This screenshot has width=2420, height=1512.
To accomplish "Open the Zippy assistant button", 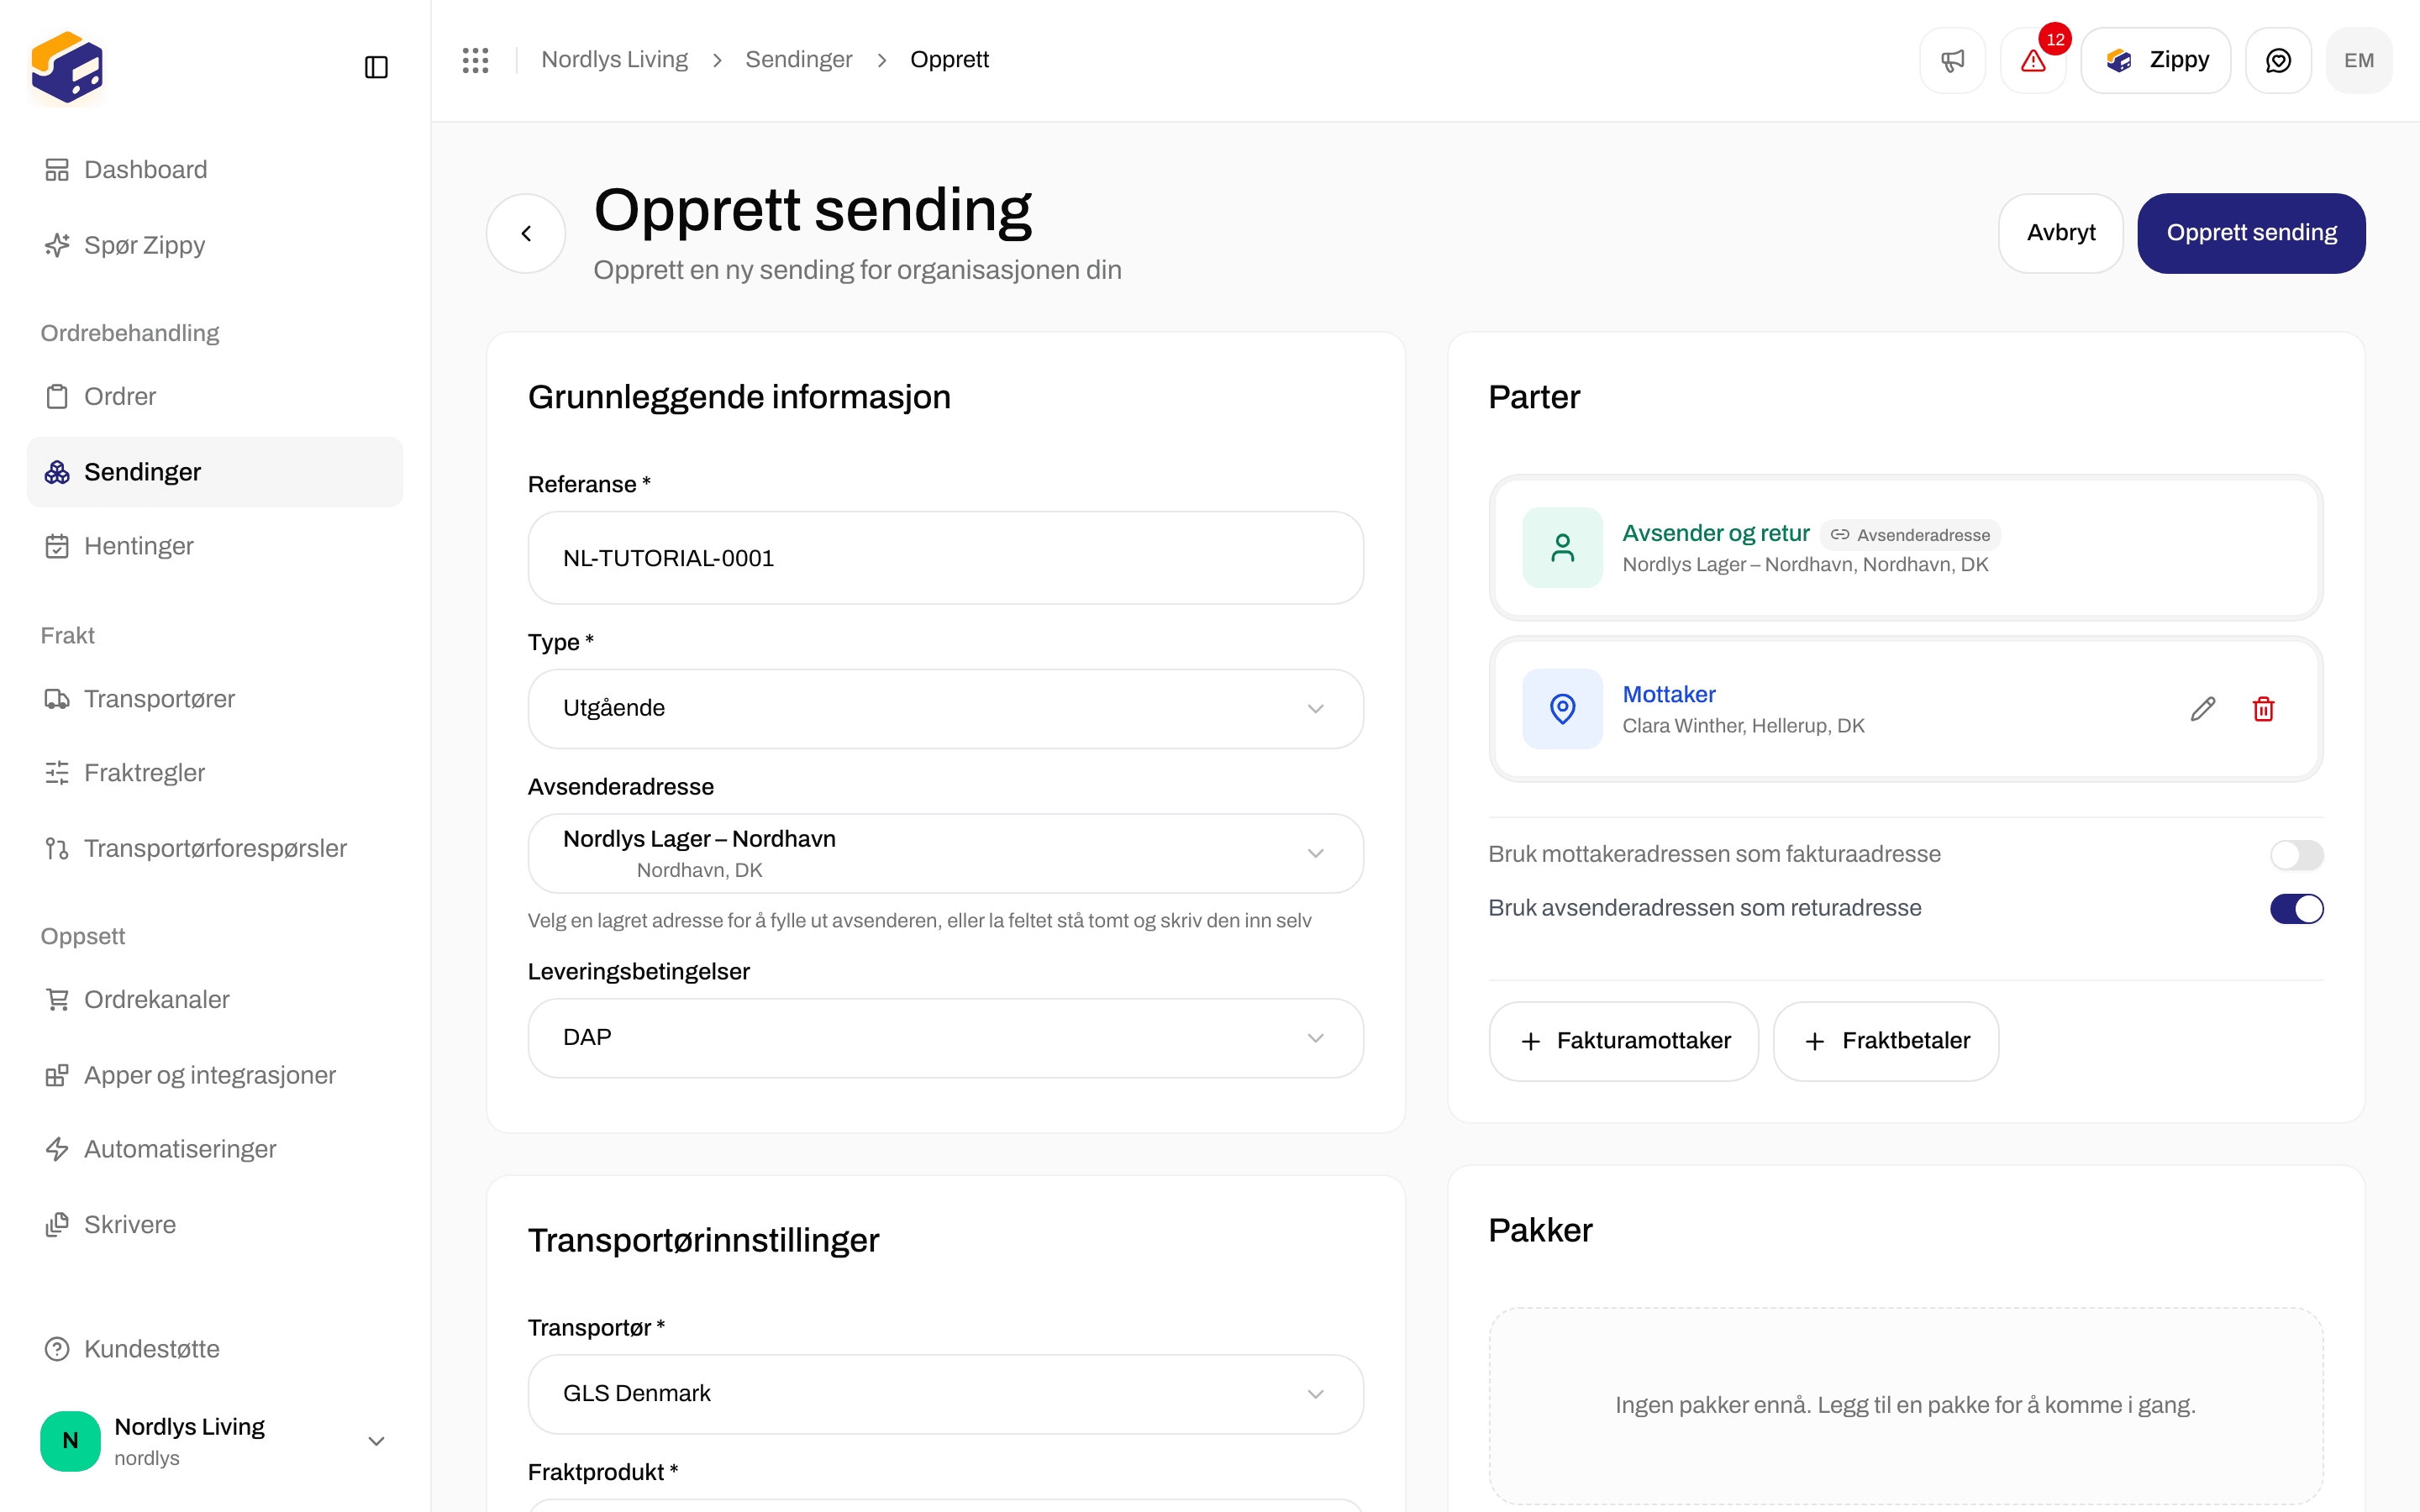I will coord(2155,60).
